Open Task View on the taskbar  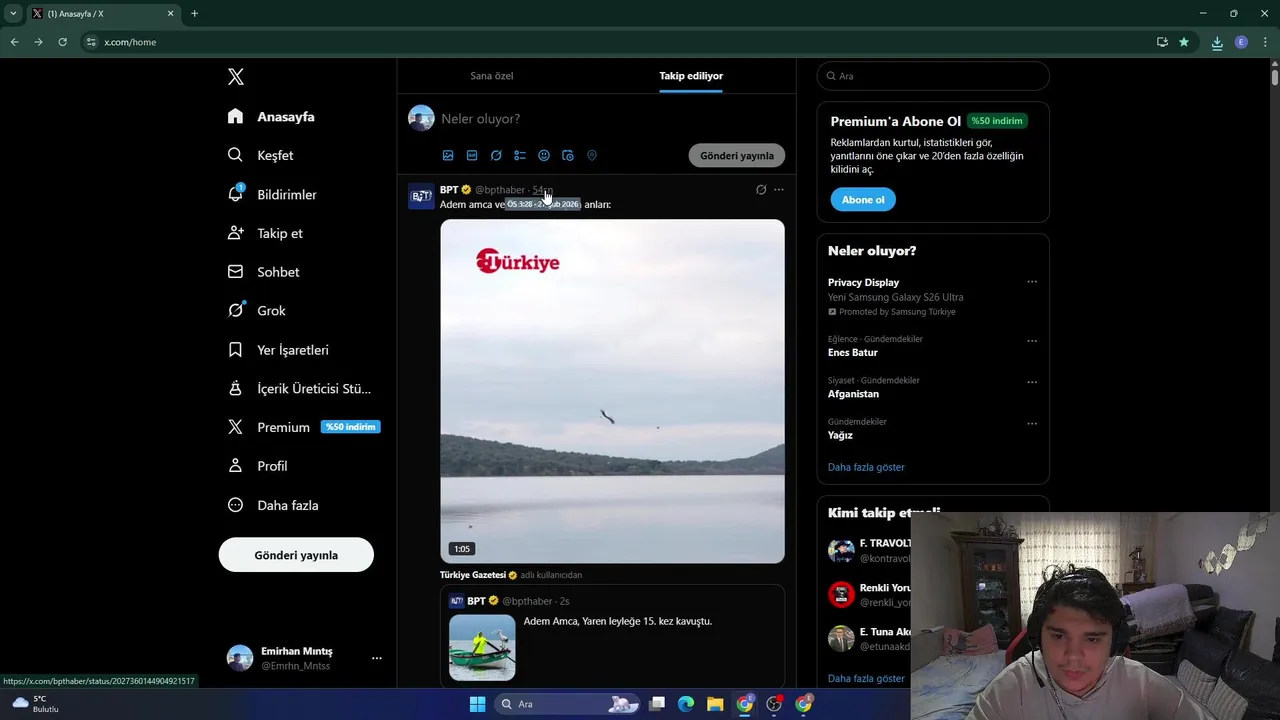(657, 704)
